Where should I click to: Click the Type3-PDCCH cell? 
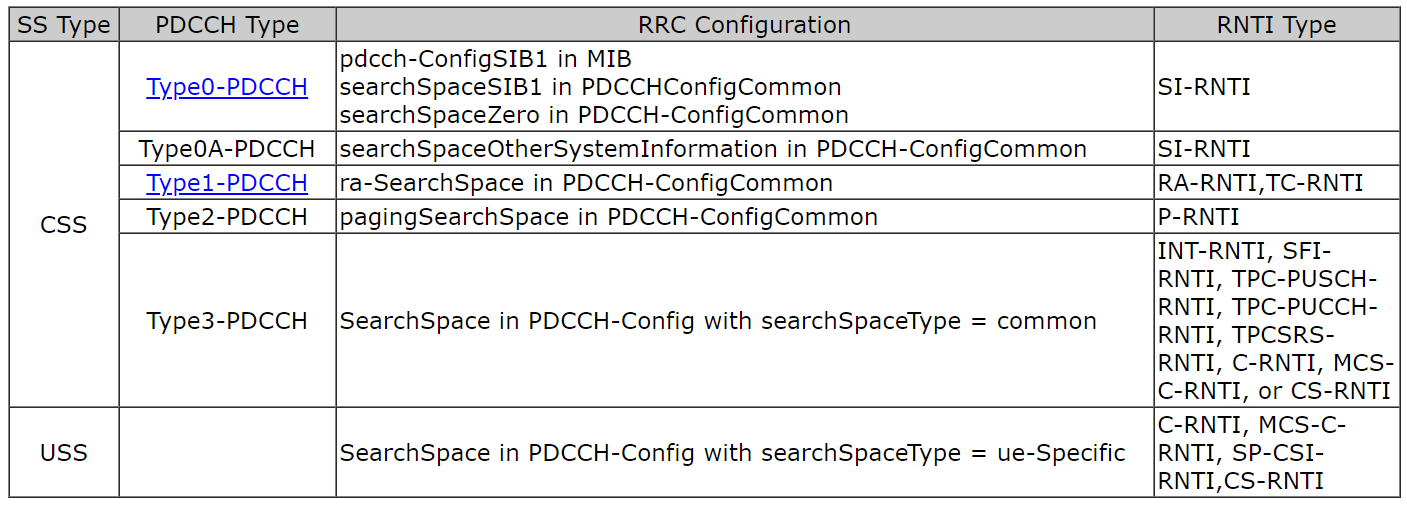pos(227,321)
